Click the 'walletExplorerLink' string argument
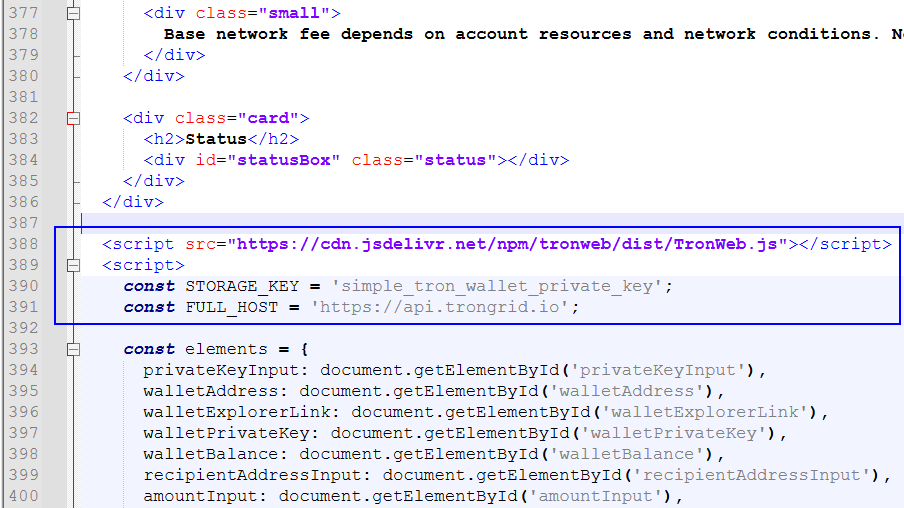This screenshot has height=508, width=904. (x=705, y=412)
